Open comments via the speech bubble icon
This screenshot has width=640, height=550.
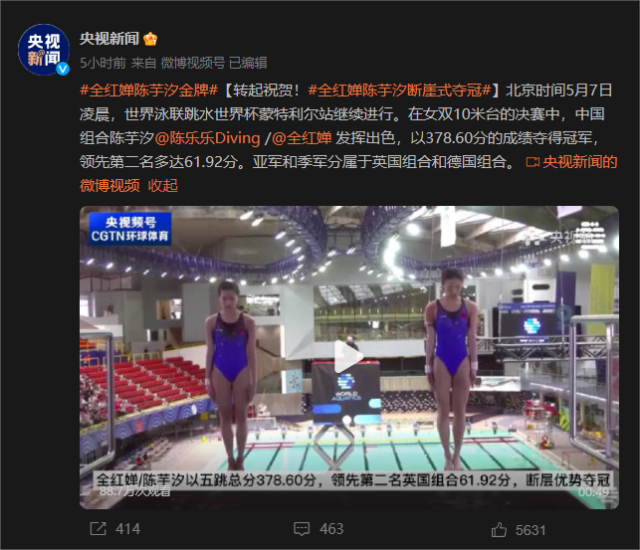(x=302, y=529)
